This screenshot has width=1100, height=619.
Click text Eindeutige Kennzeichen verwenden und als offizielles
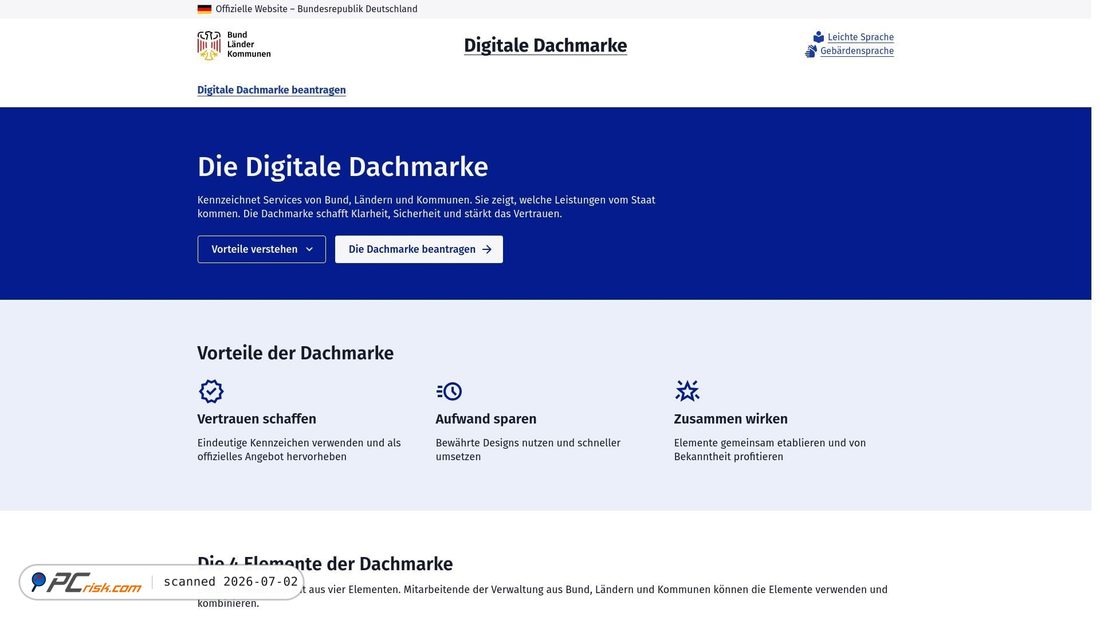(299, 450)
